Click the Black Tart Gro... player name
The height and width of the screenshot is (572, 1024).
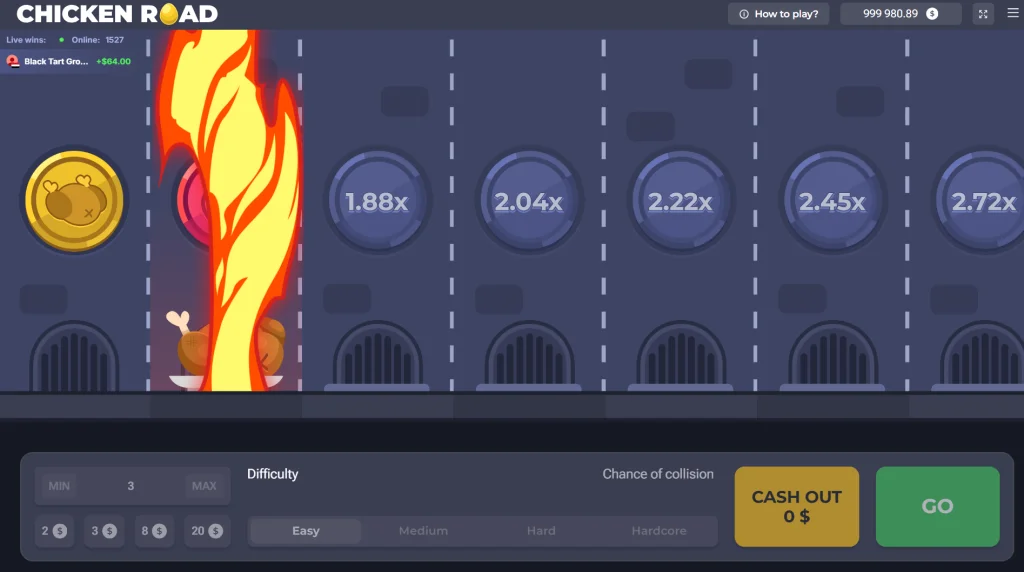56,61
